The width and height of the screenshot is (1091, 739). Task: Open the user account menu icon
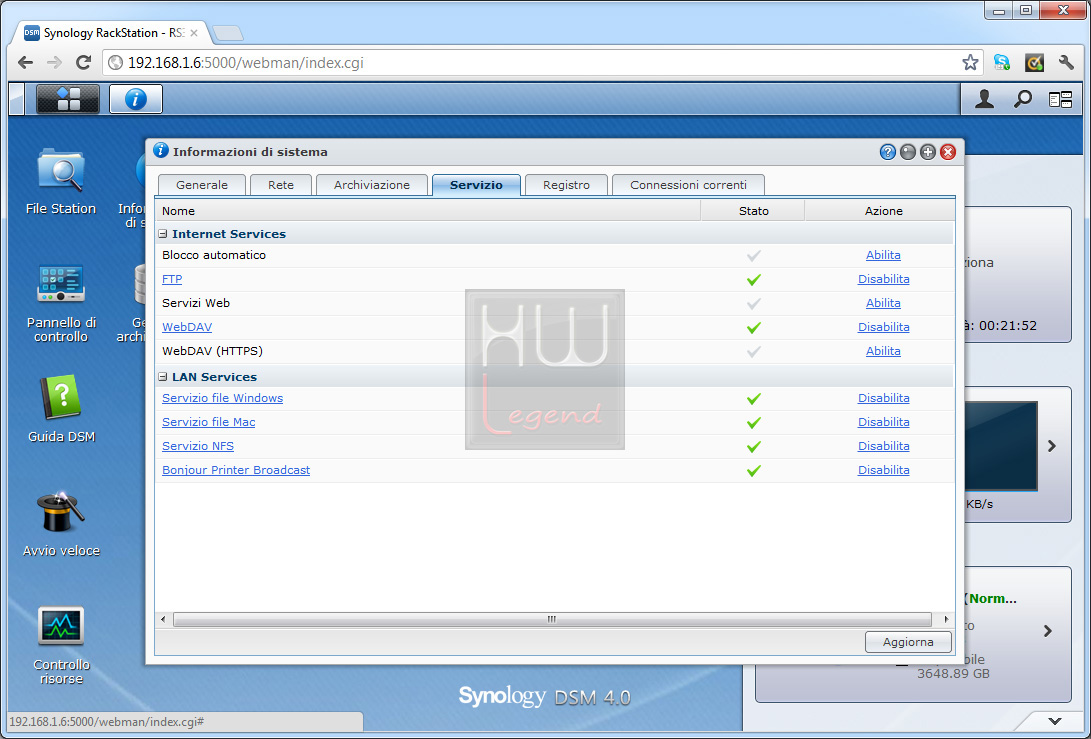(x=984, y=100)
